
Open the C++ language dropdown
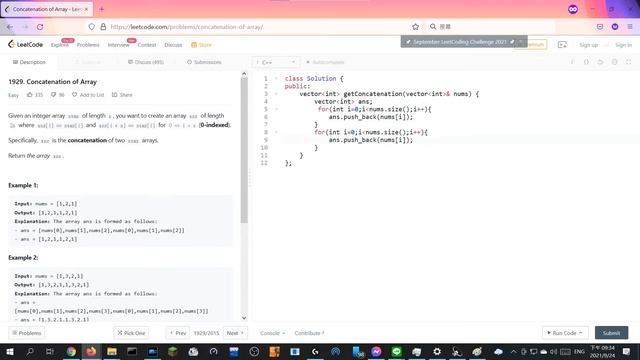pos(276,62)
